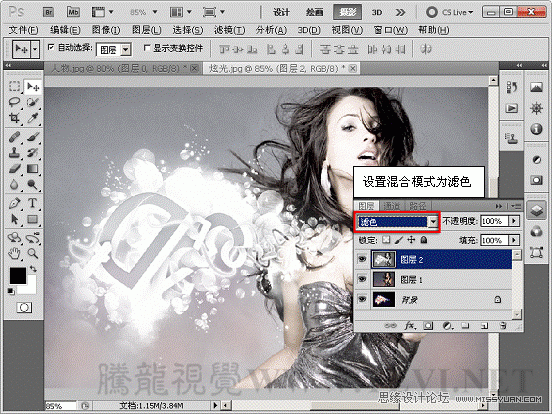Select the Eyedropper tool

point(33,118)
